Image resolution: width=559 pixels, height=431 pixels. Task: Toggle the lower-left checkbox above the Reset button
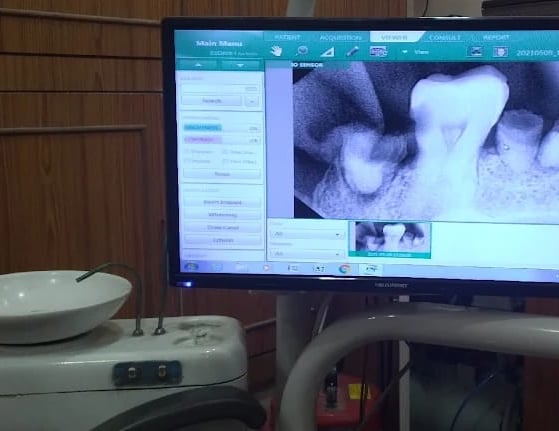[187, 161]
